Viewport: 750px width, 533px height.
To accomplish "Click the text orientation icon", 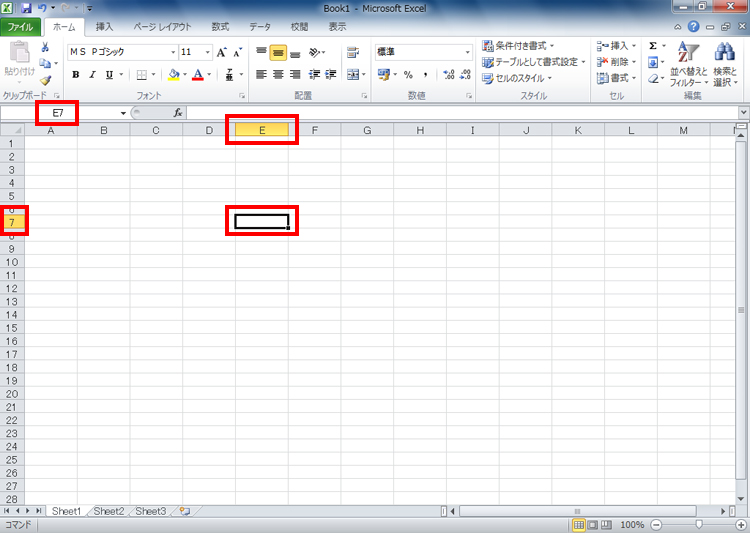I will click(316, 52).
